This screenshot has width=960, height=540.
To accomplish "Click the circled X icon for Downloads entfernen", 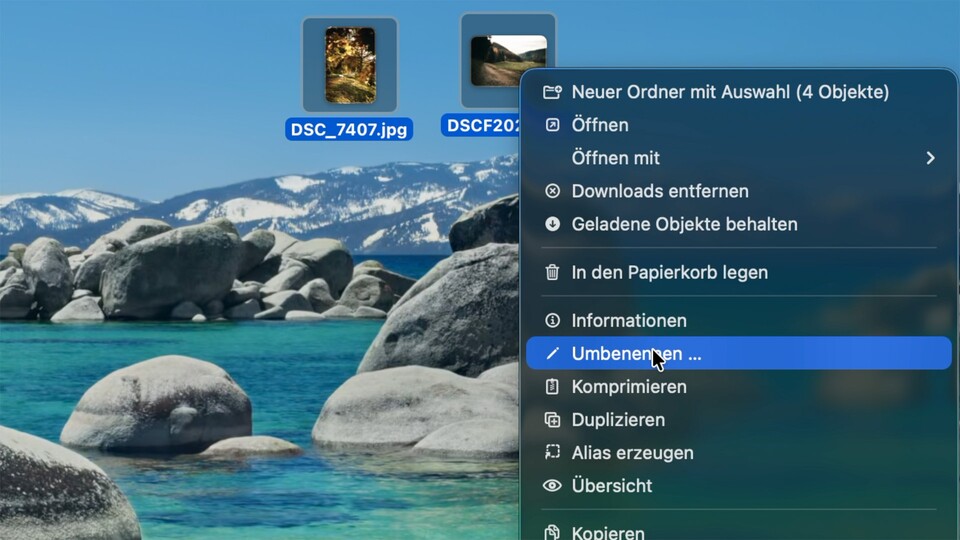I will point(552,191).
